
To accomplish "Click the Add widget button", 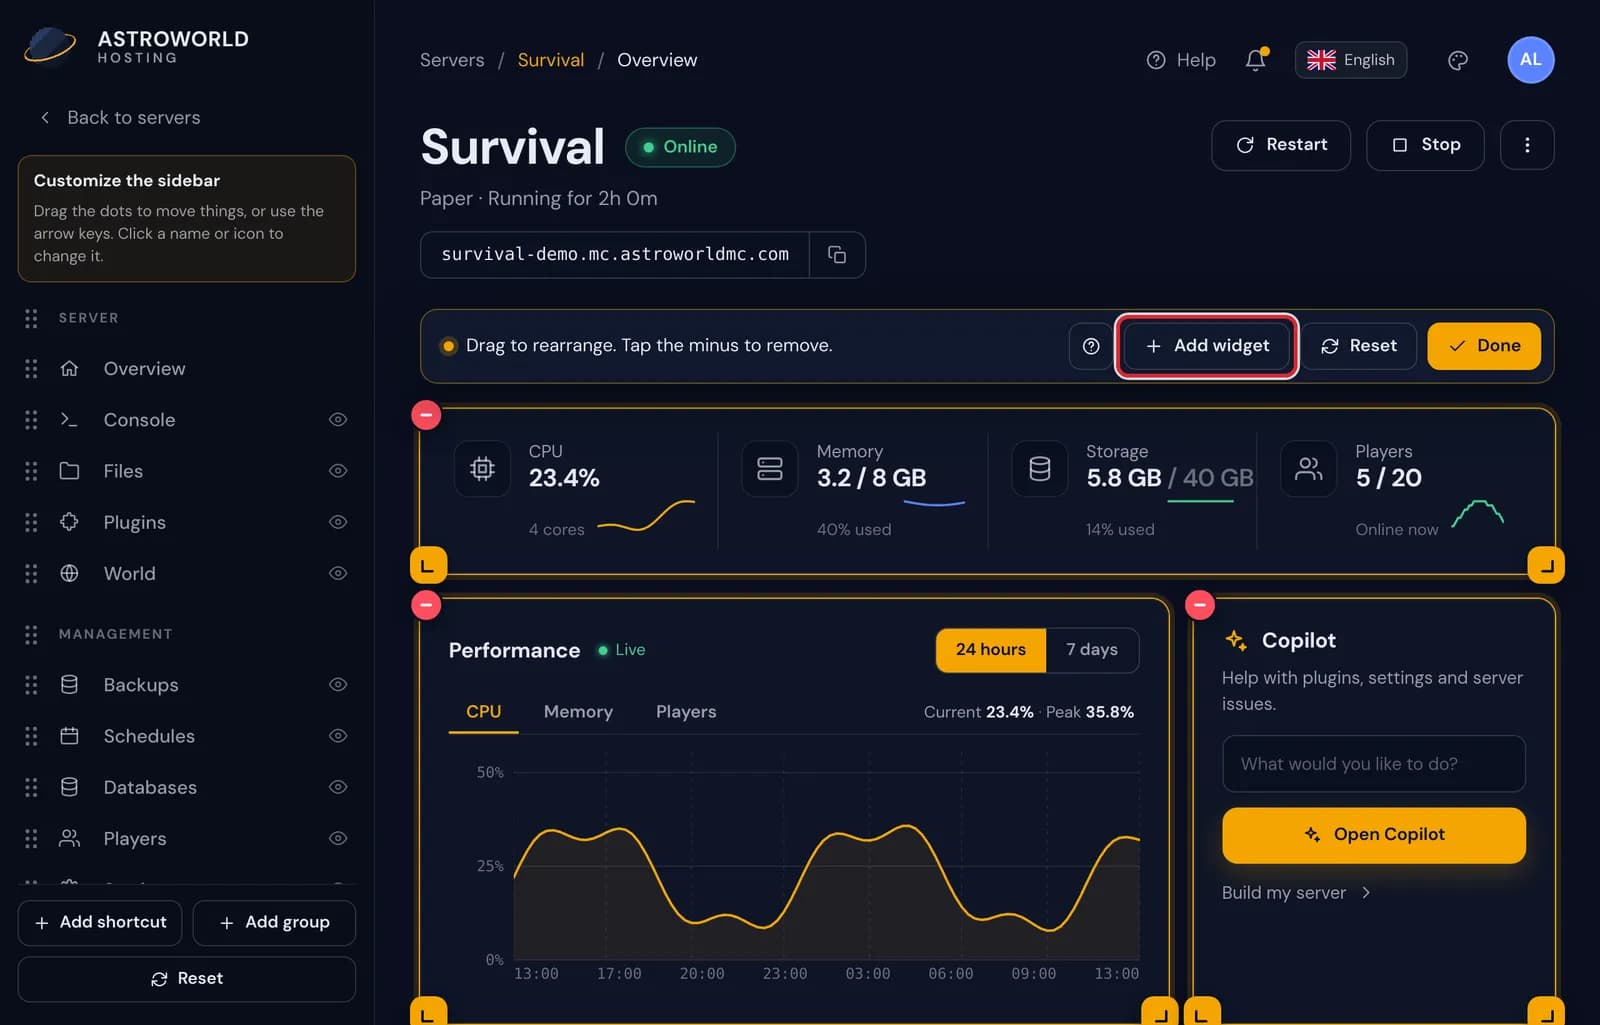I will point(1206,346).
